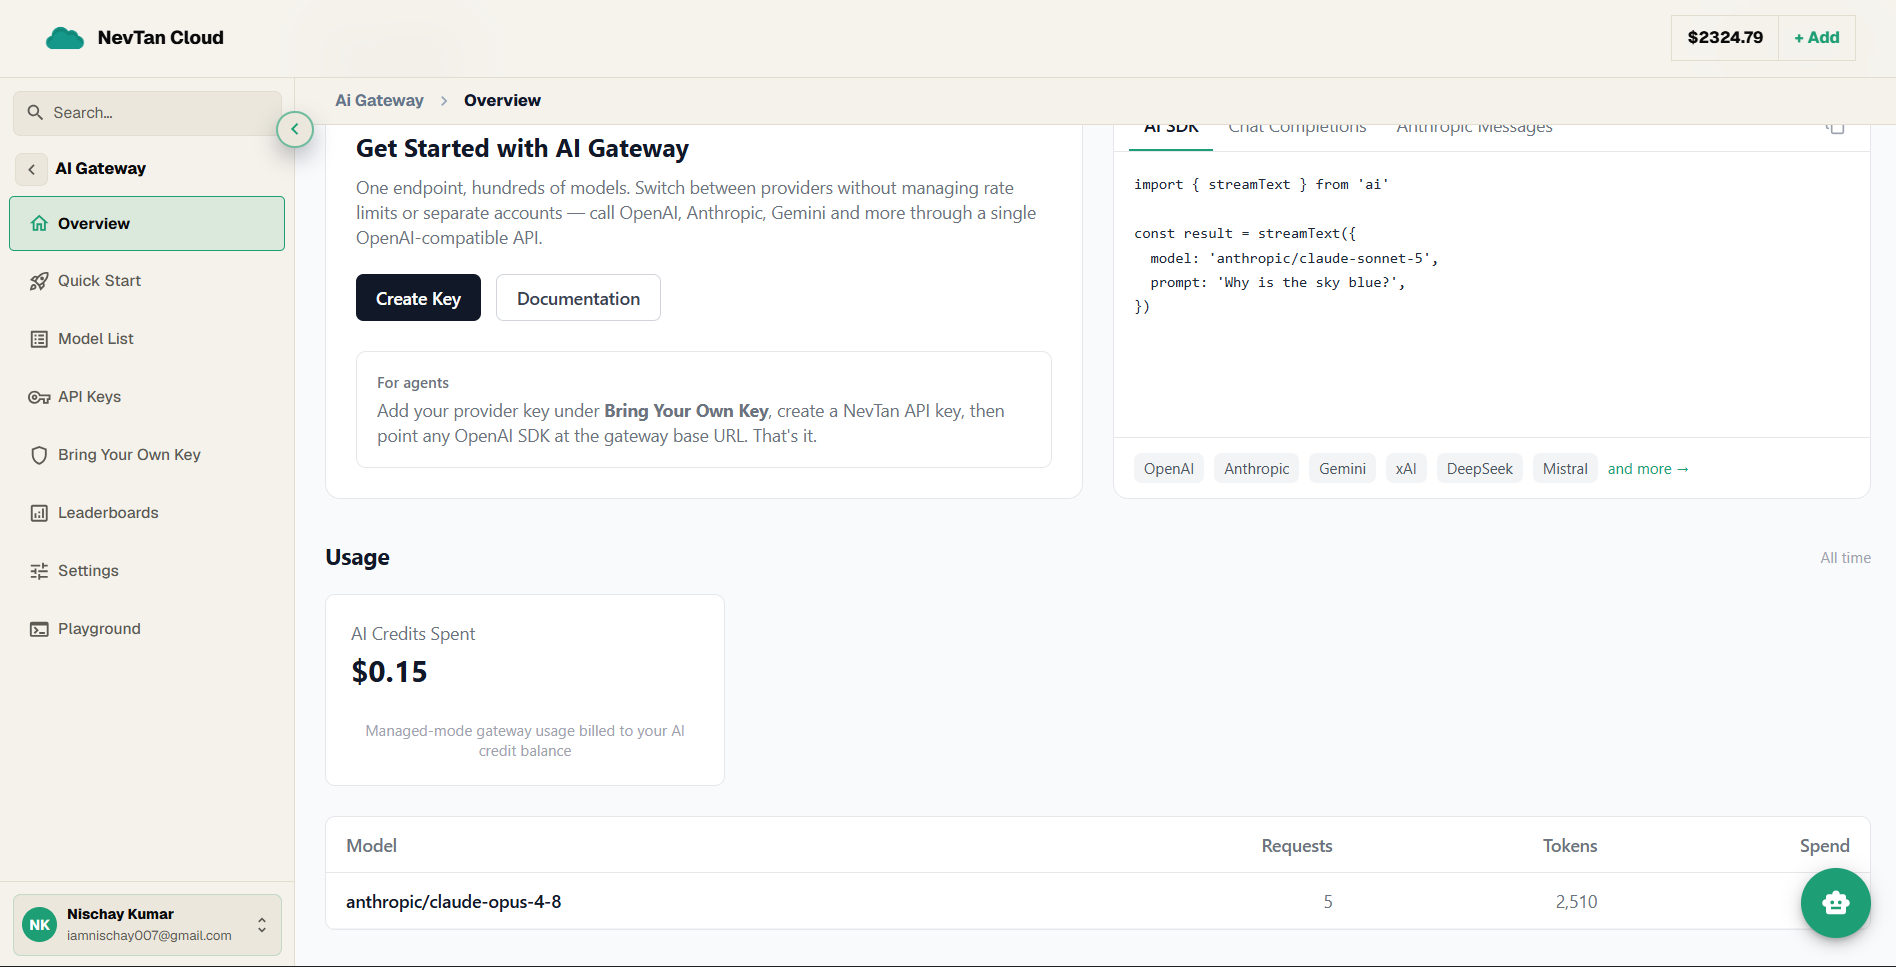Screen dimensions: 1896x967
Task: Click the NK user avatar
Action: pyautogui.click(x=40, y=925)
